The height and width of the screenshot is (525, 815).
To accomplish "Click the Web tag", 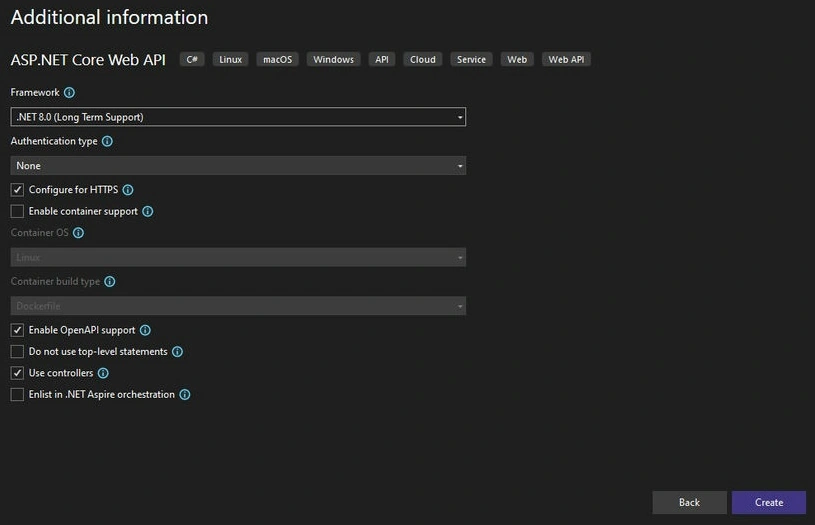I will tap(517, 59).
